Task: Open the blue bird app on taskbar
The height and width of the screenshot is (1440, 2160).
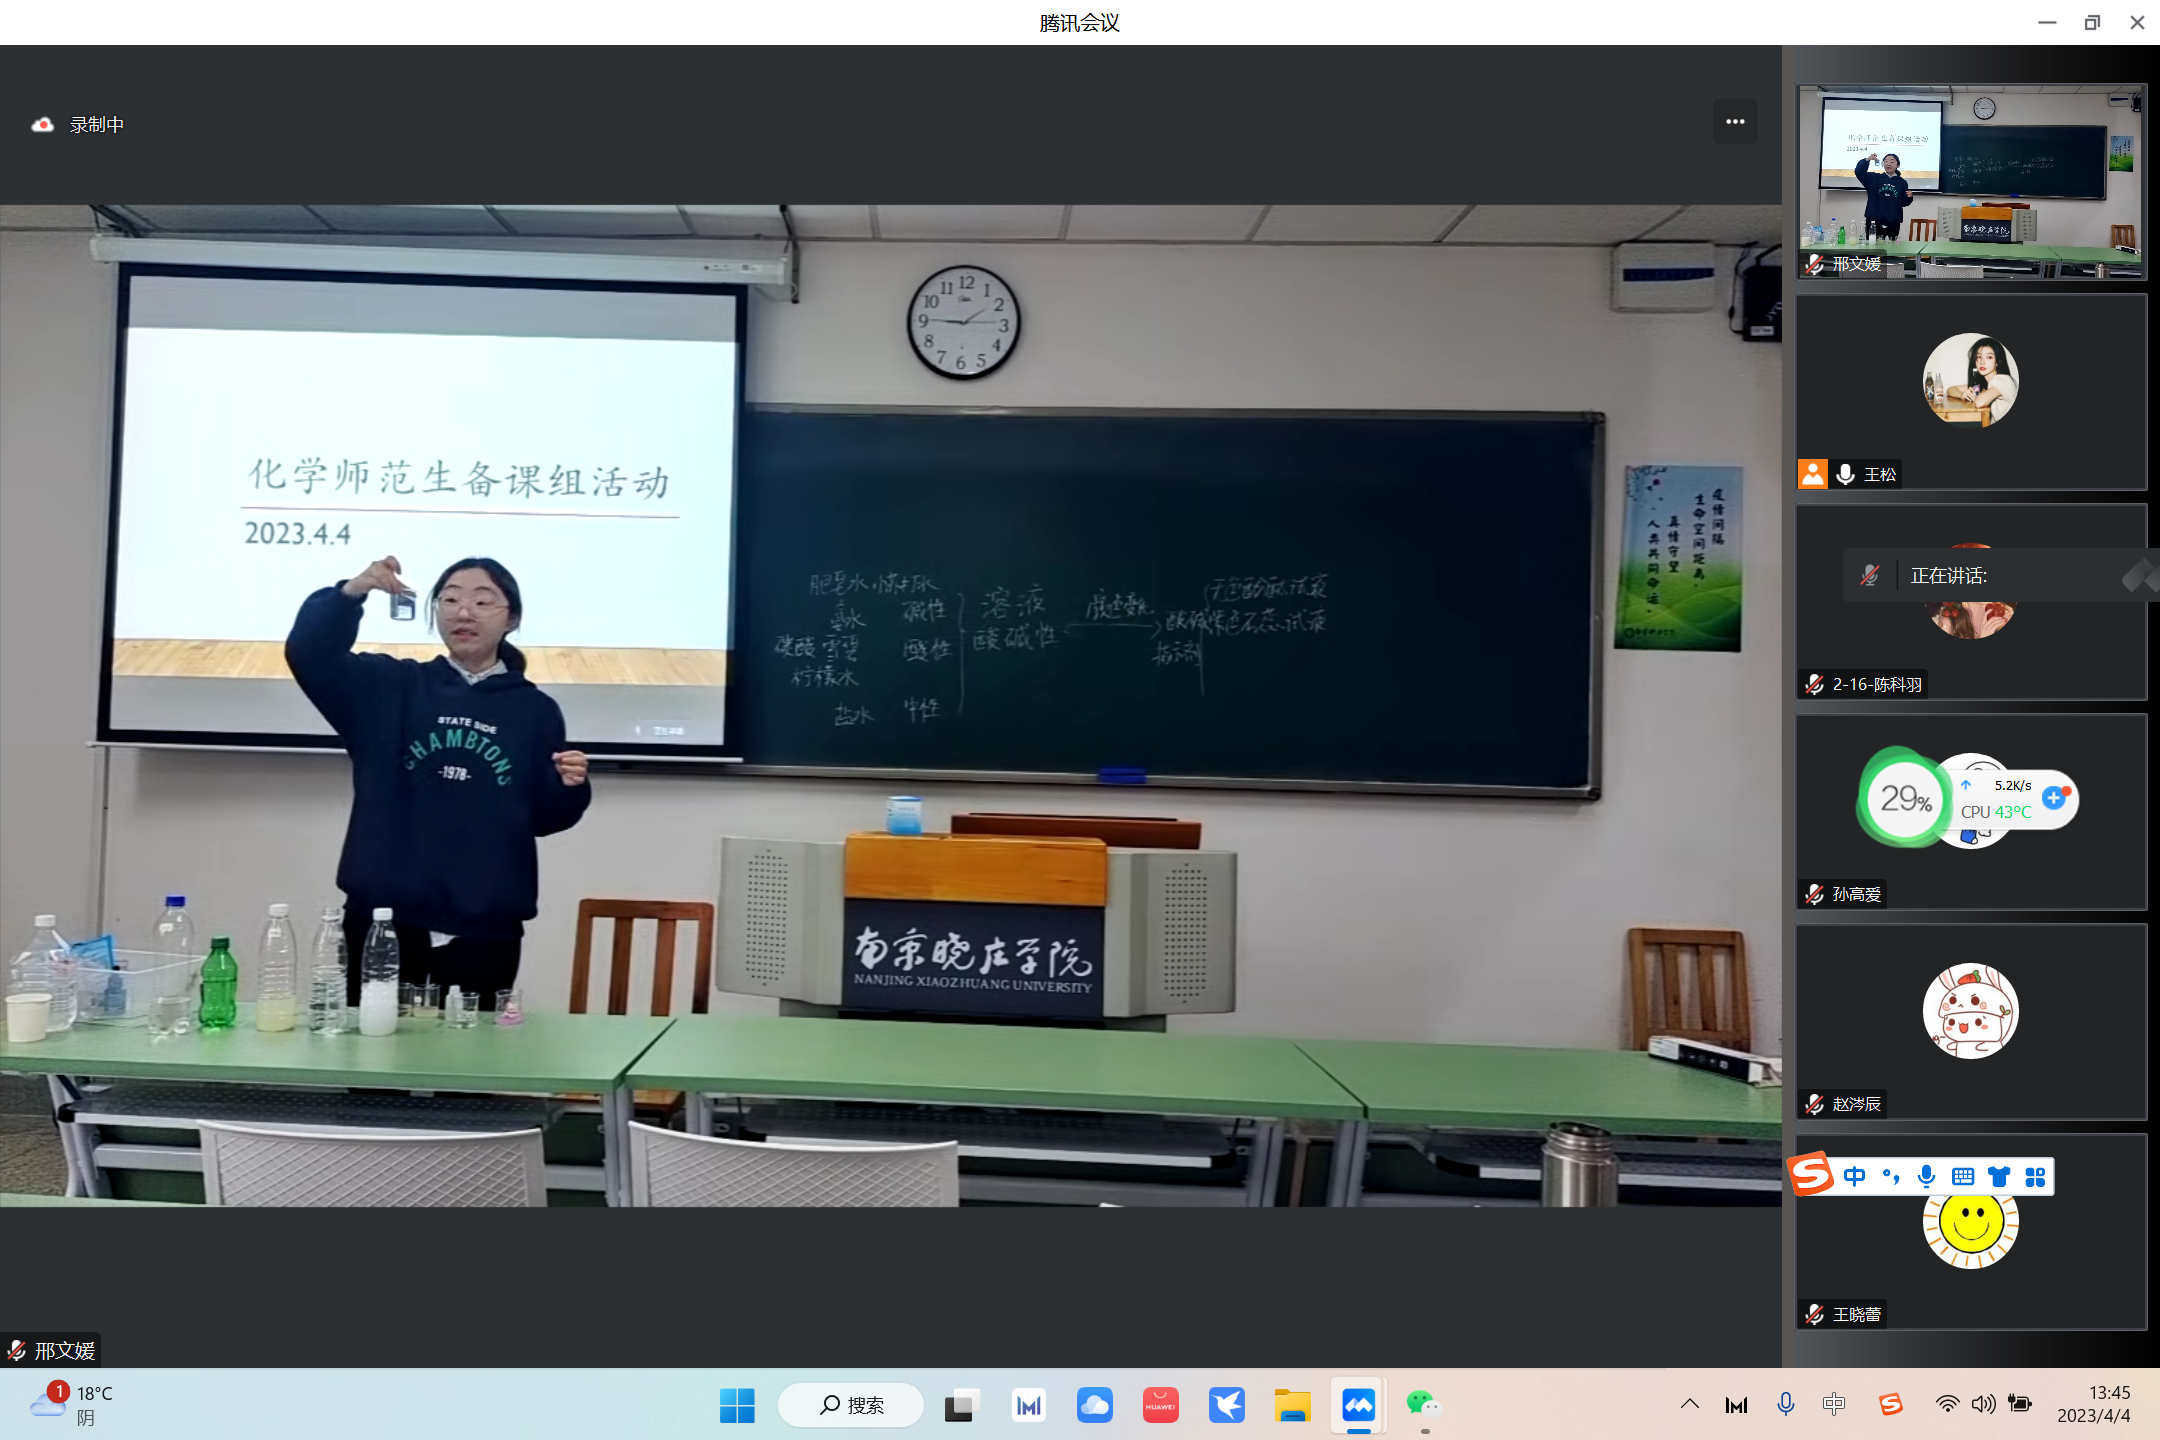Action: point(1226,1405)
